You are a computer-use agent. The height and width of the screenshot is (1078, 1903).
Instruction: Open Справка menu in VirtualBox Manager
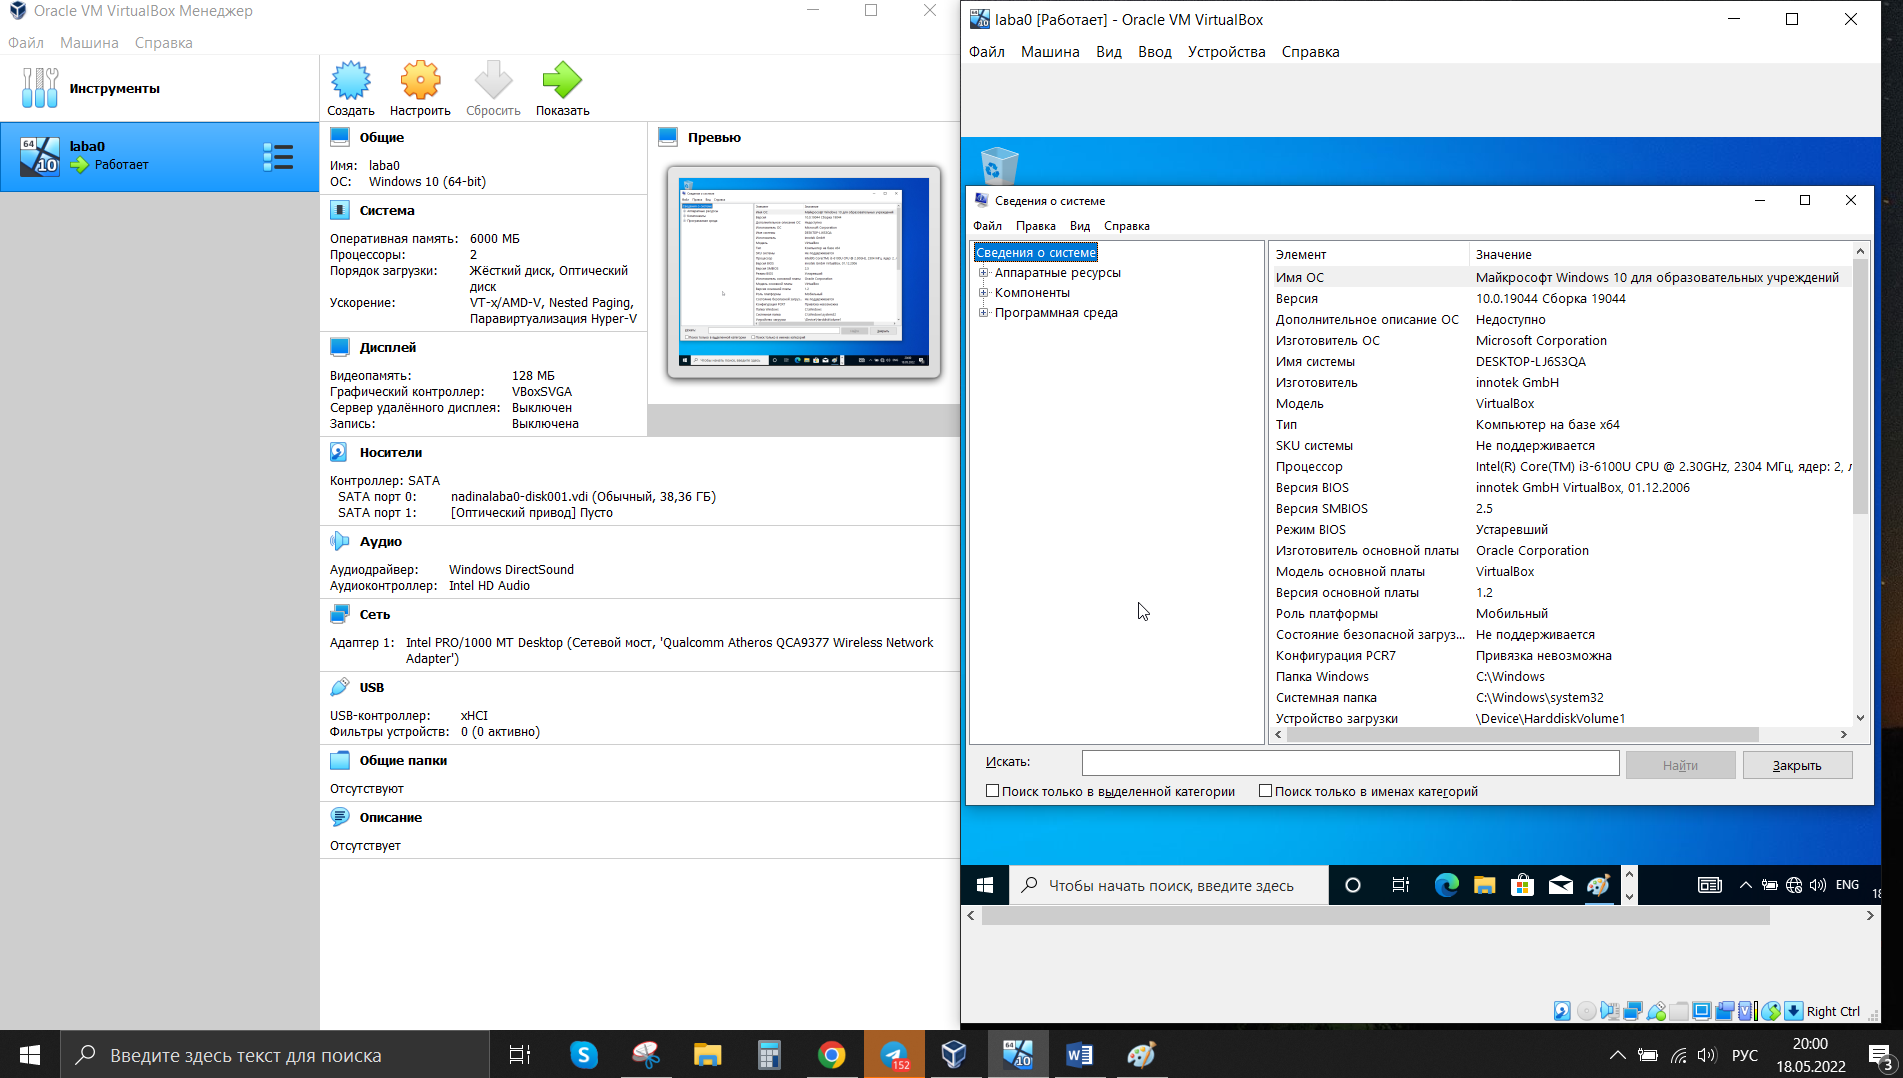click(163, 43)
